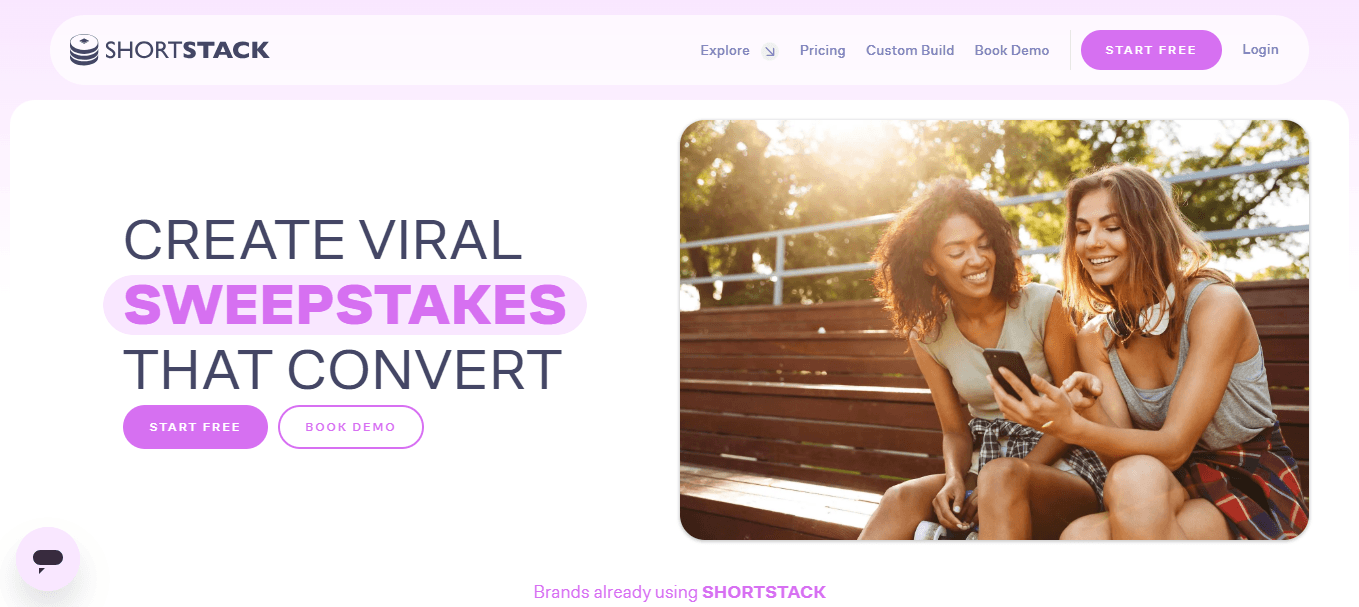This screenshot has width=1359, height=607.
Task: Select Book Demo in the top navigation
Action: tap(1012, 50)
